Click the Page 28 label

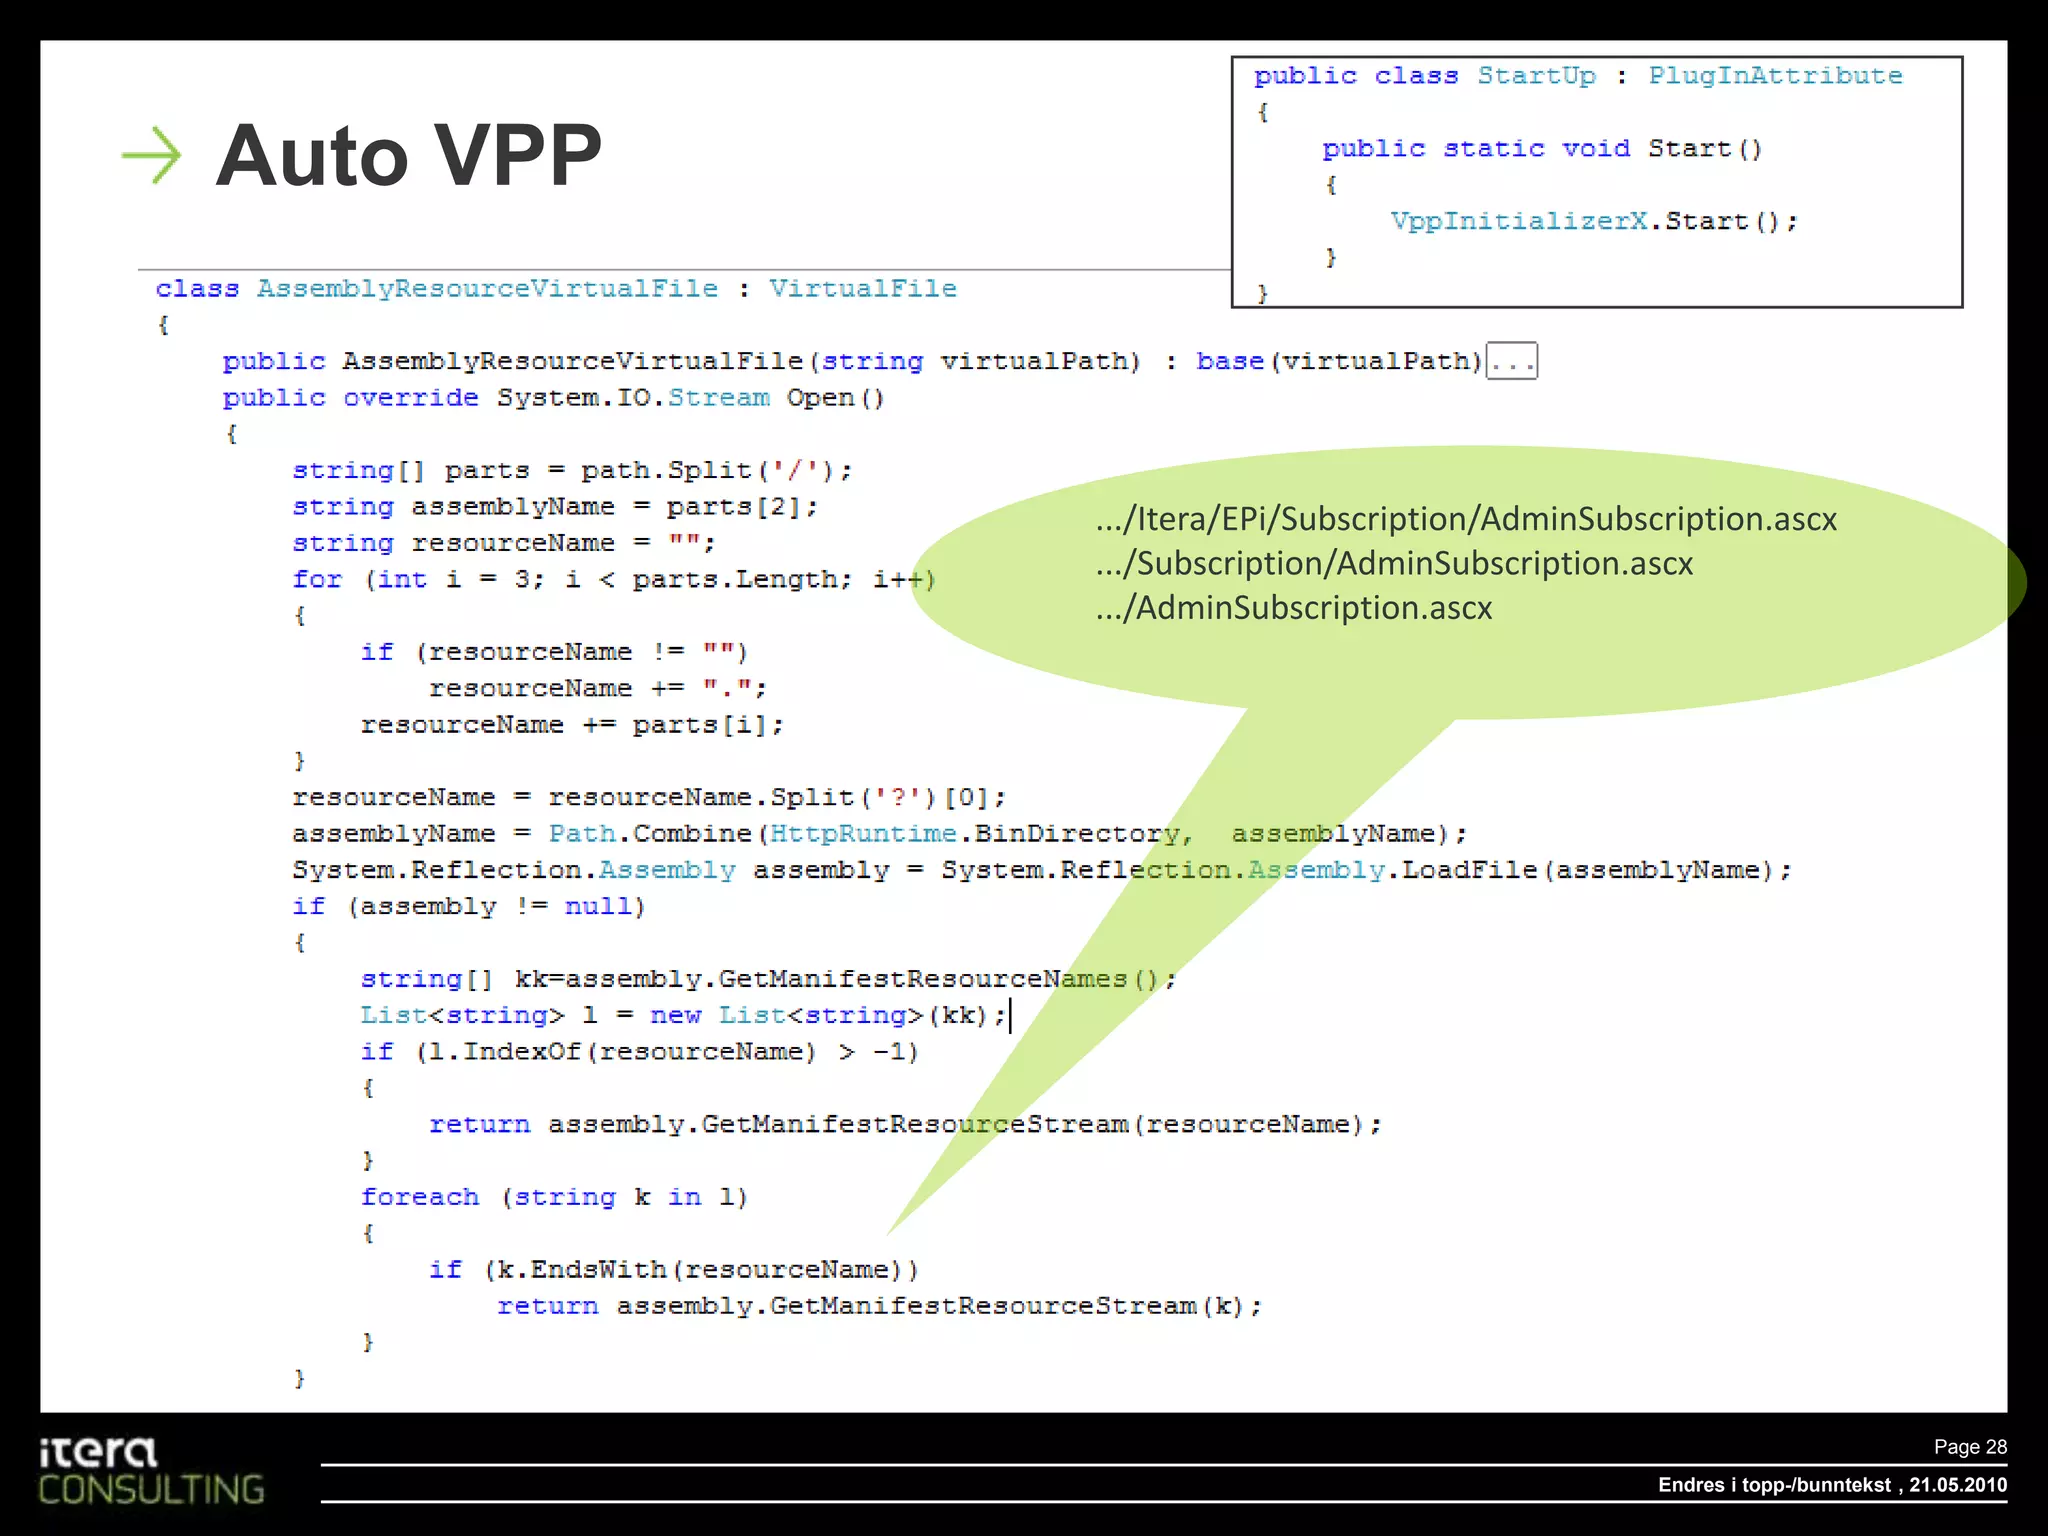[x=1969, y=1447]
